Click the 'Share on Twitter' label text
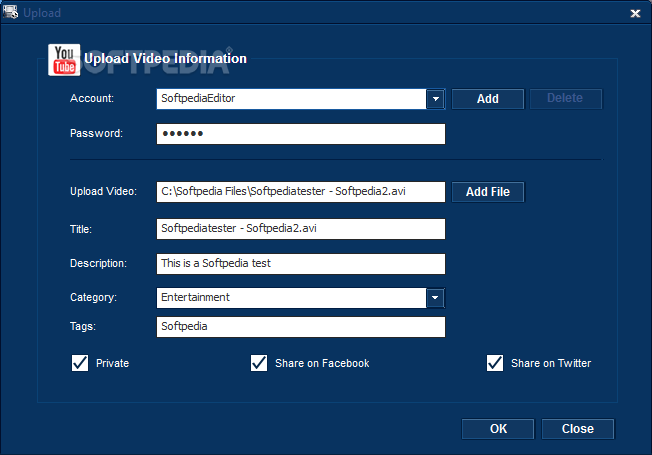This screenshot has width=652, height=455. coord(551,363)
